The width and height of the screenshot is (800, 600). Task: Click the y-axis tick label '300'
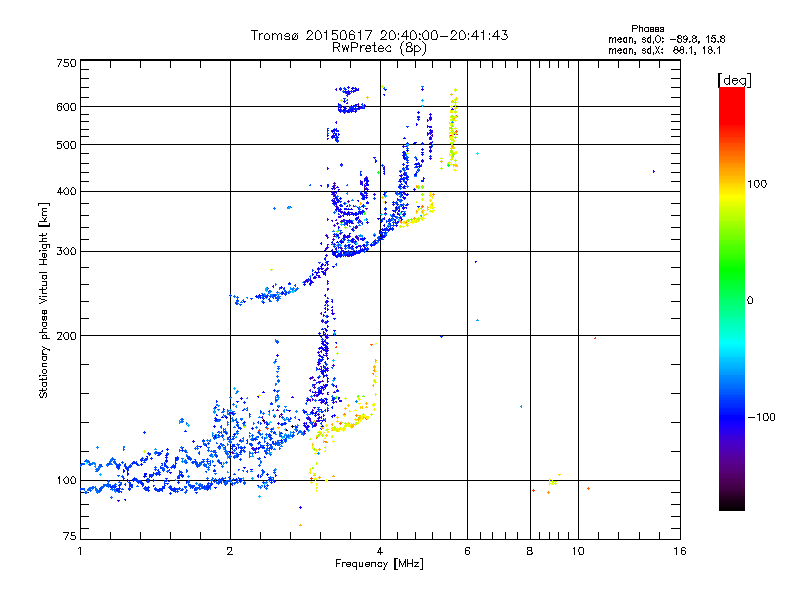pyautogui.click(x=67, y=252)
